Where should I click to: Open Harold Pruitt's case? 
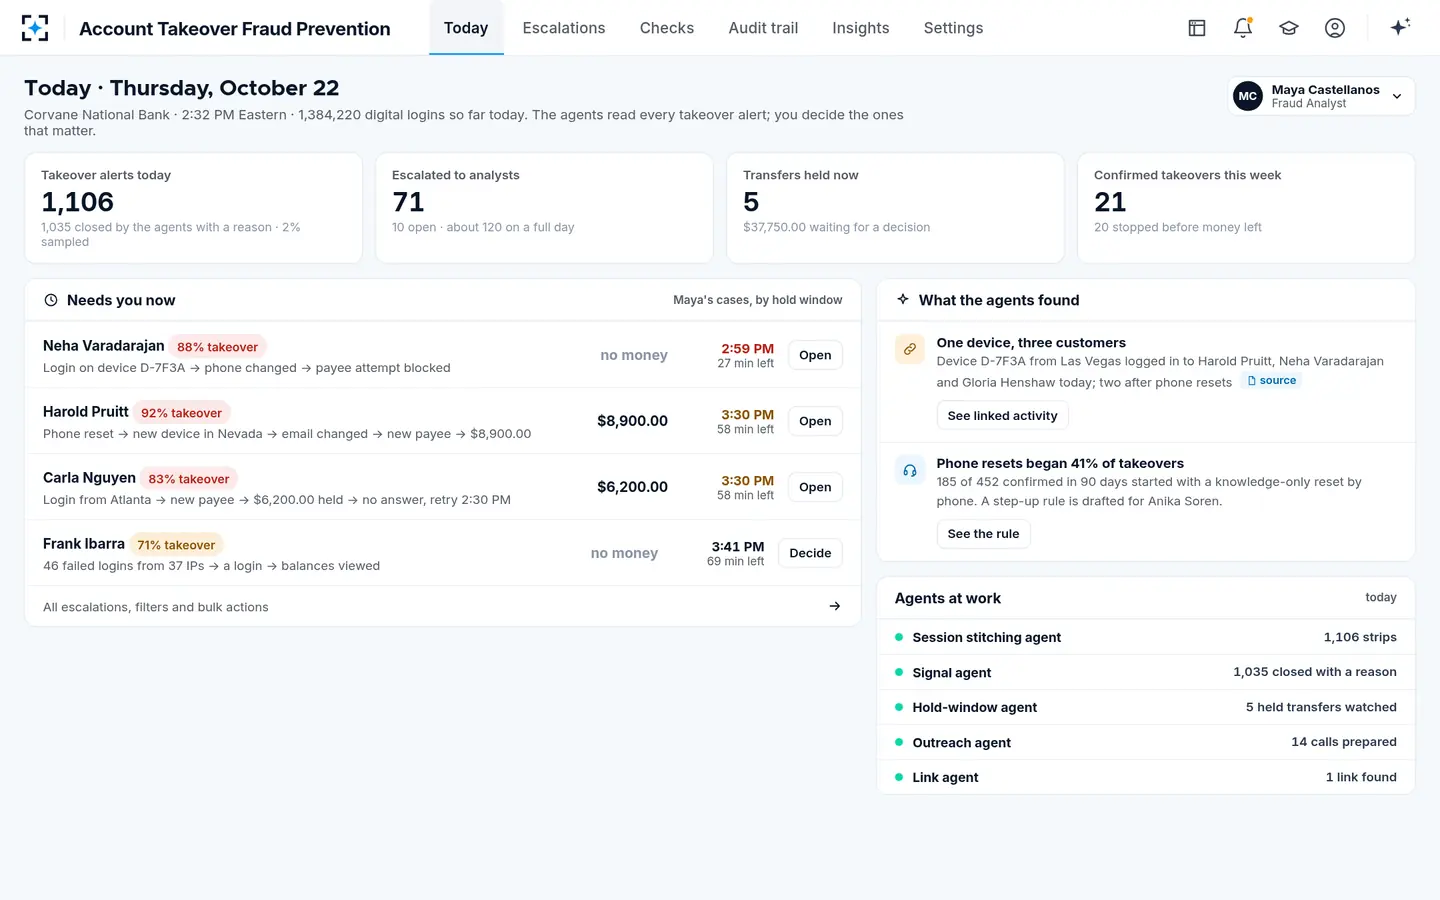pyautogui.click(x=815, y=421)
